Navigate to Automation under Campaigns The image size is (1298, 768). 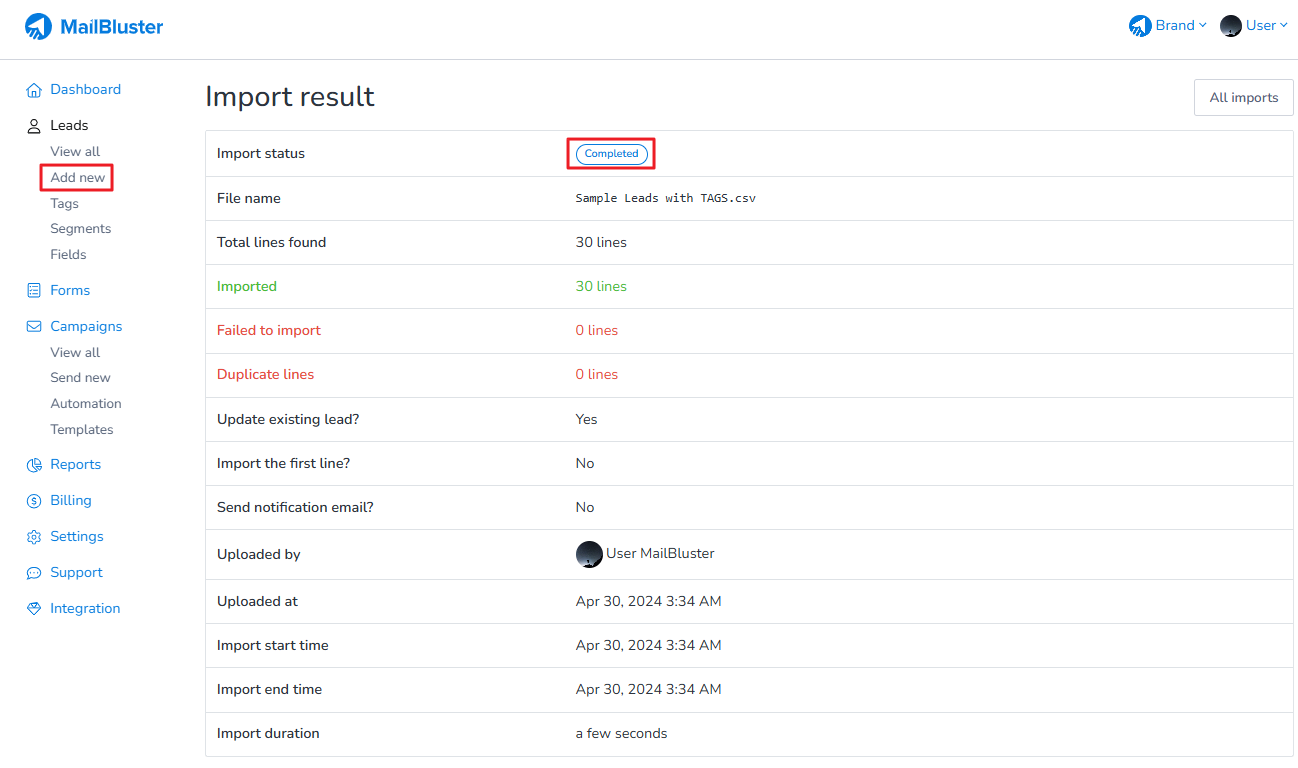[85, 404]
